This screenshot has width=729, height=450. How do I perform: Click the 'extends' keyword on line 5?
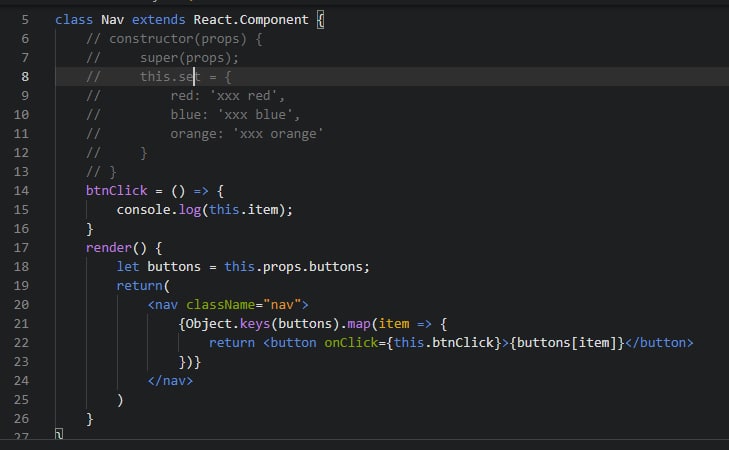pyautogui.click(x=159, y=20)
